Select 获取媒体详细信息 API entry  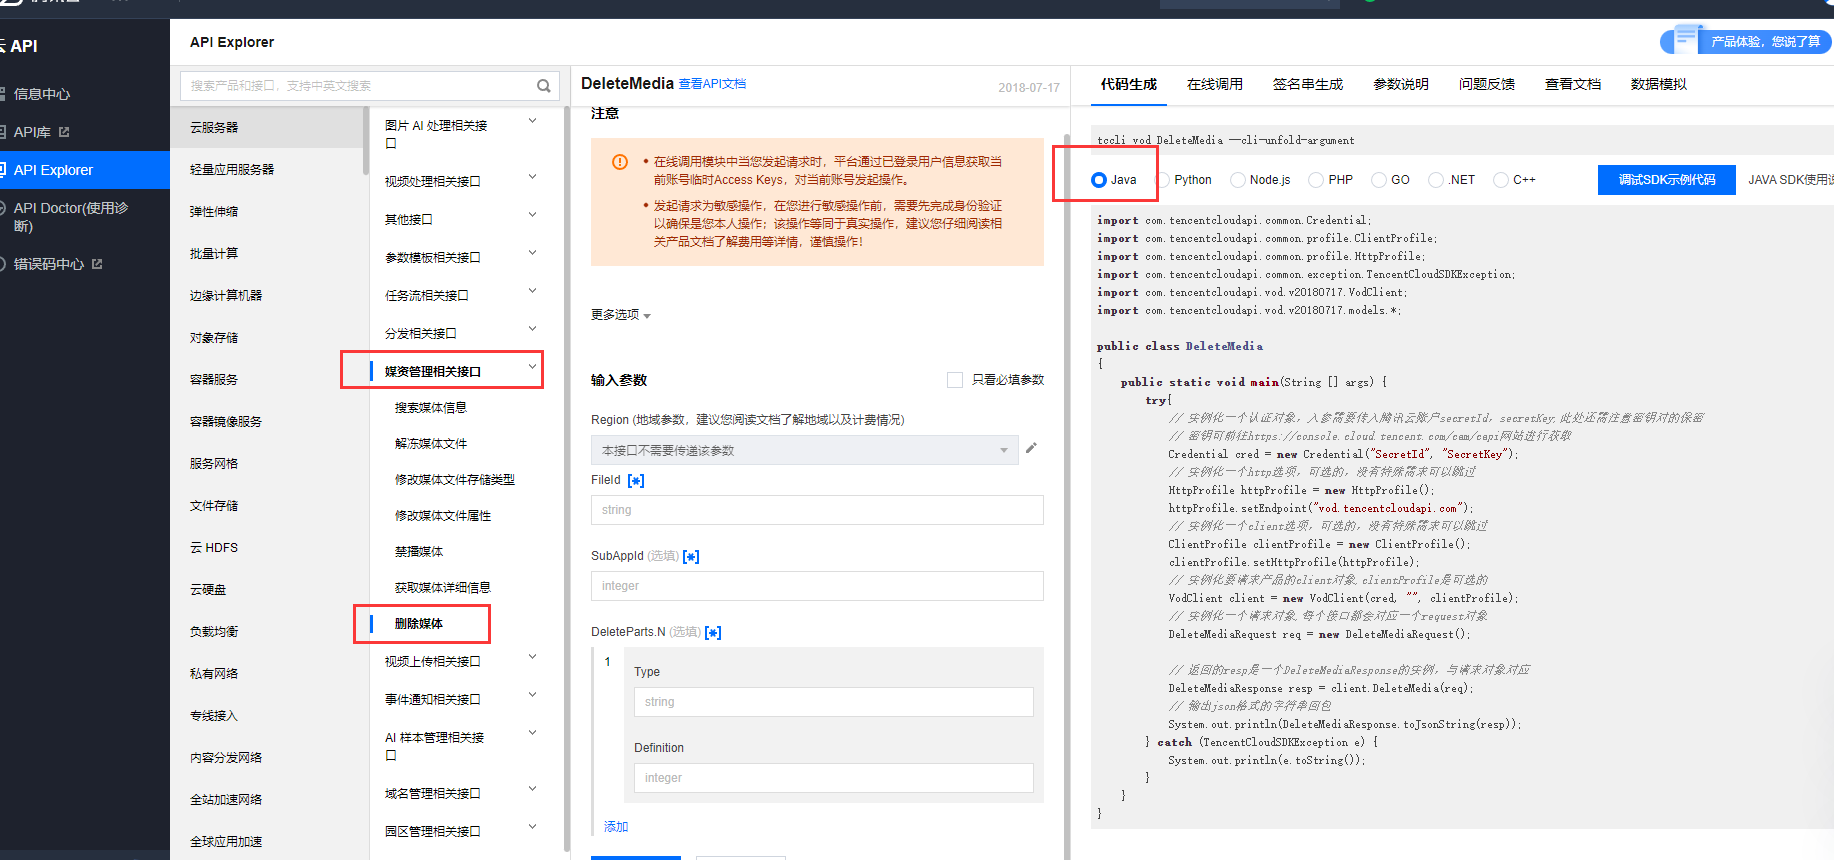[x=443, y=588]
